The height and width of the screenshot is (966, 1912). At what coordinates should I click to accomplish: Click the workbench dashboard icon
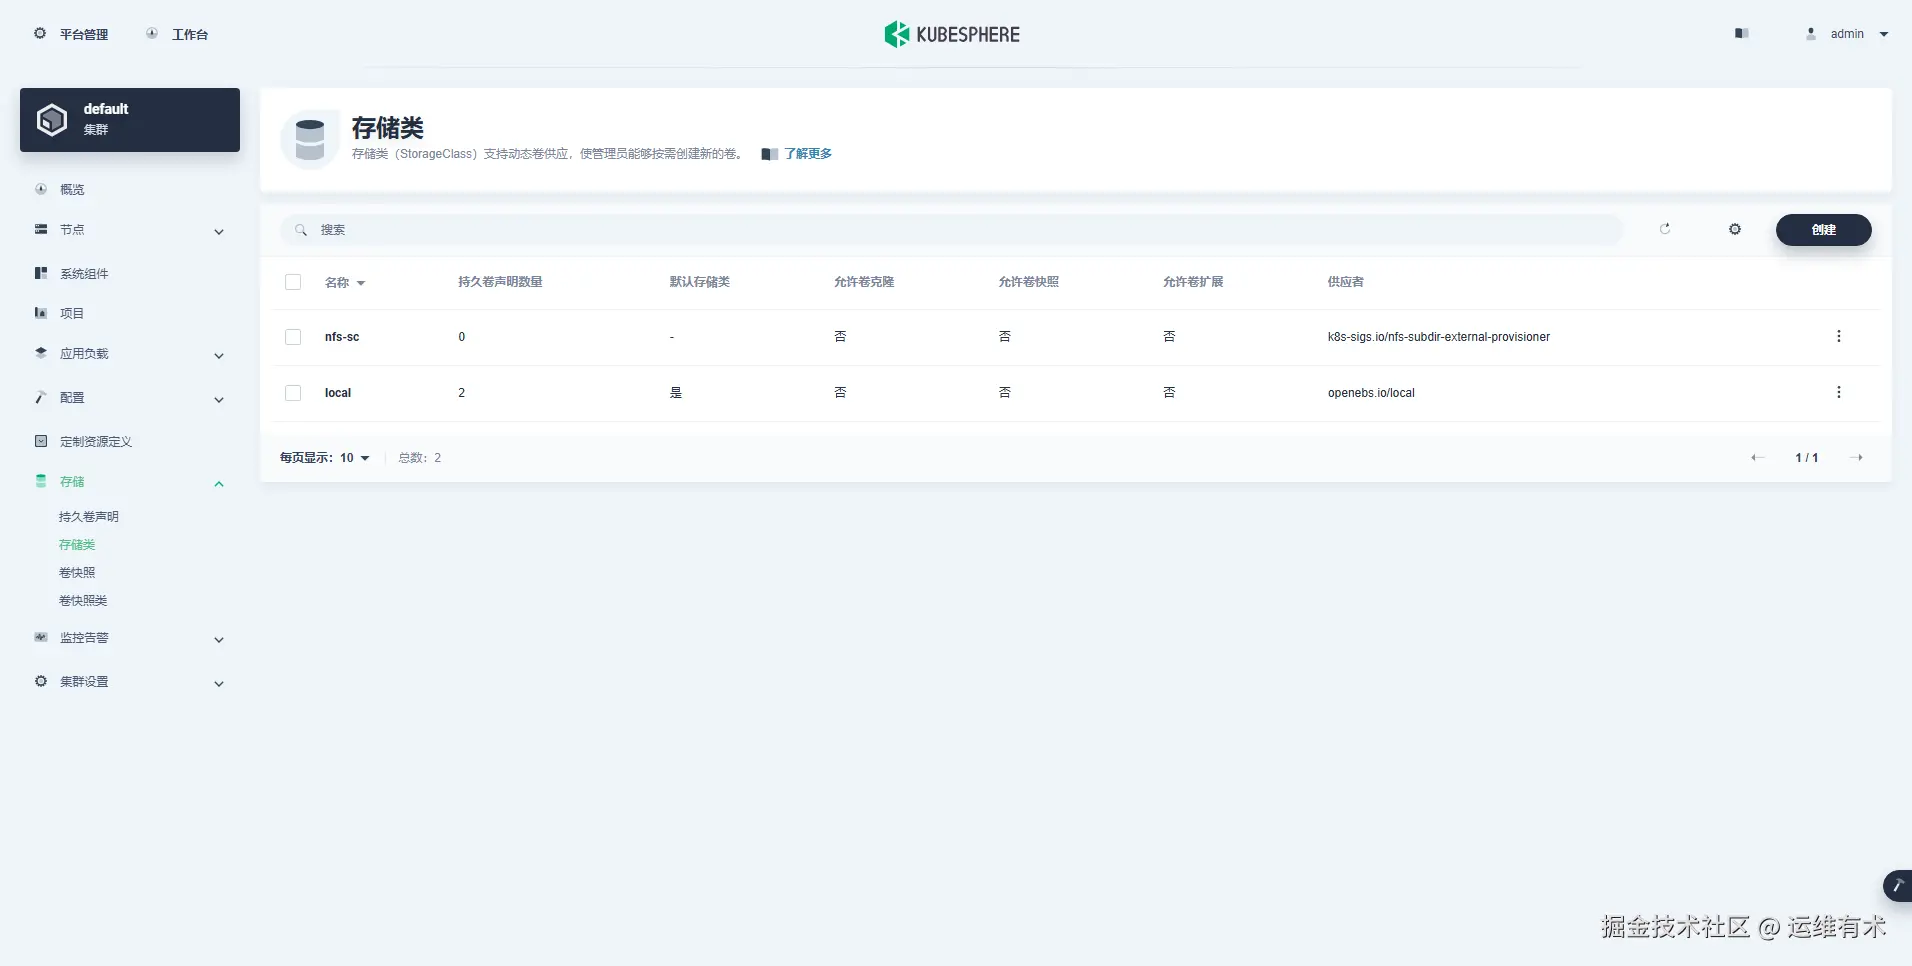152,33
